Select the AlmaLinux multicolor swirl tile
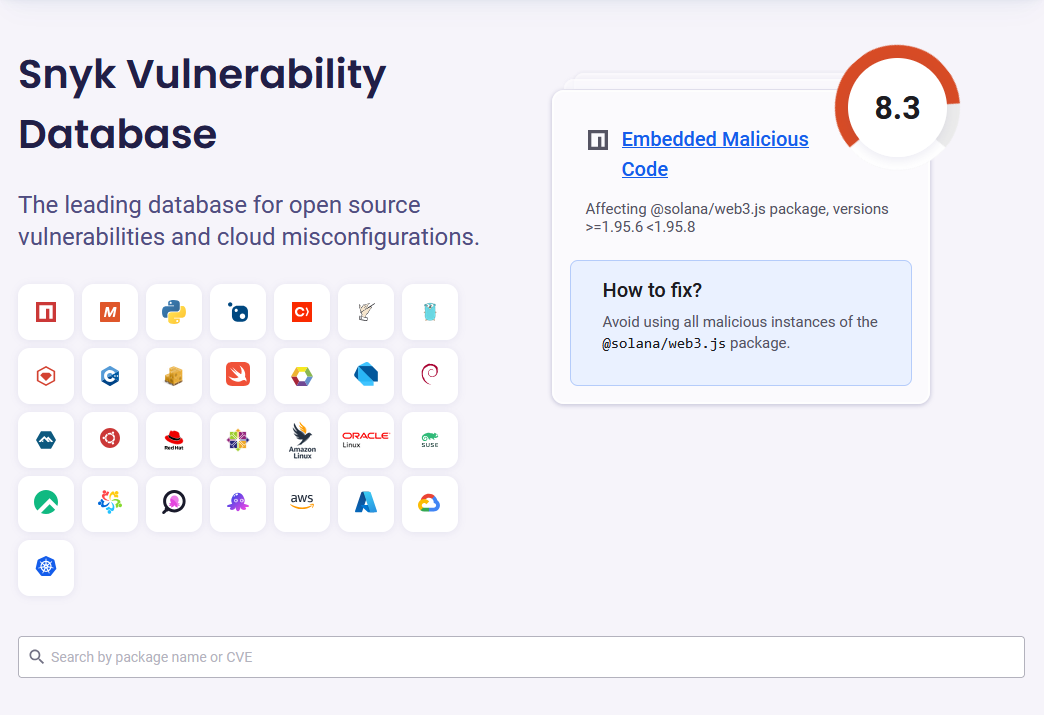The height and width of the screenshot is (715, 1044). (110, 503)
